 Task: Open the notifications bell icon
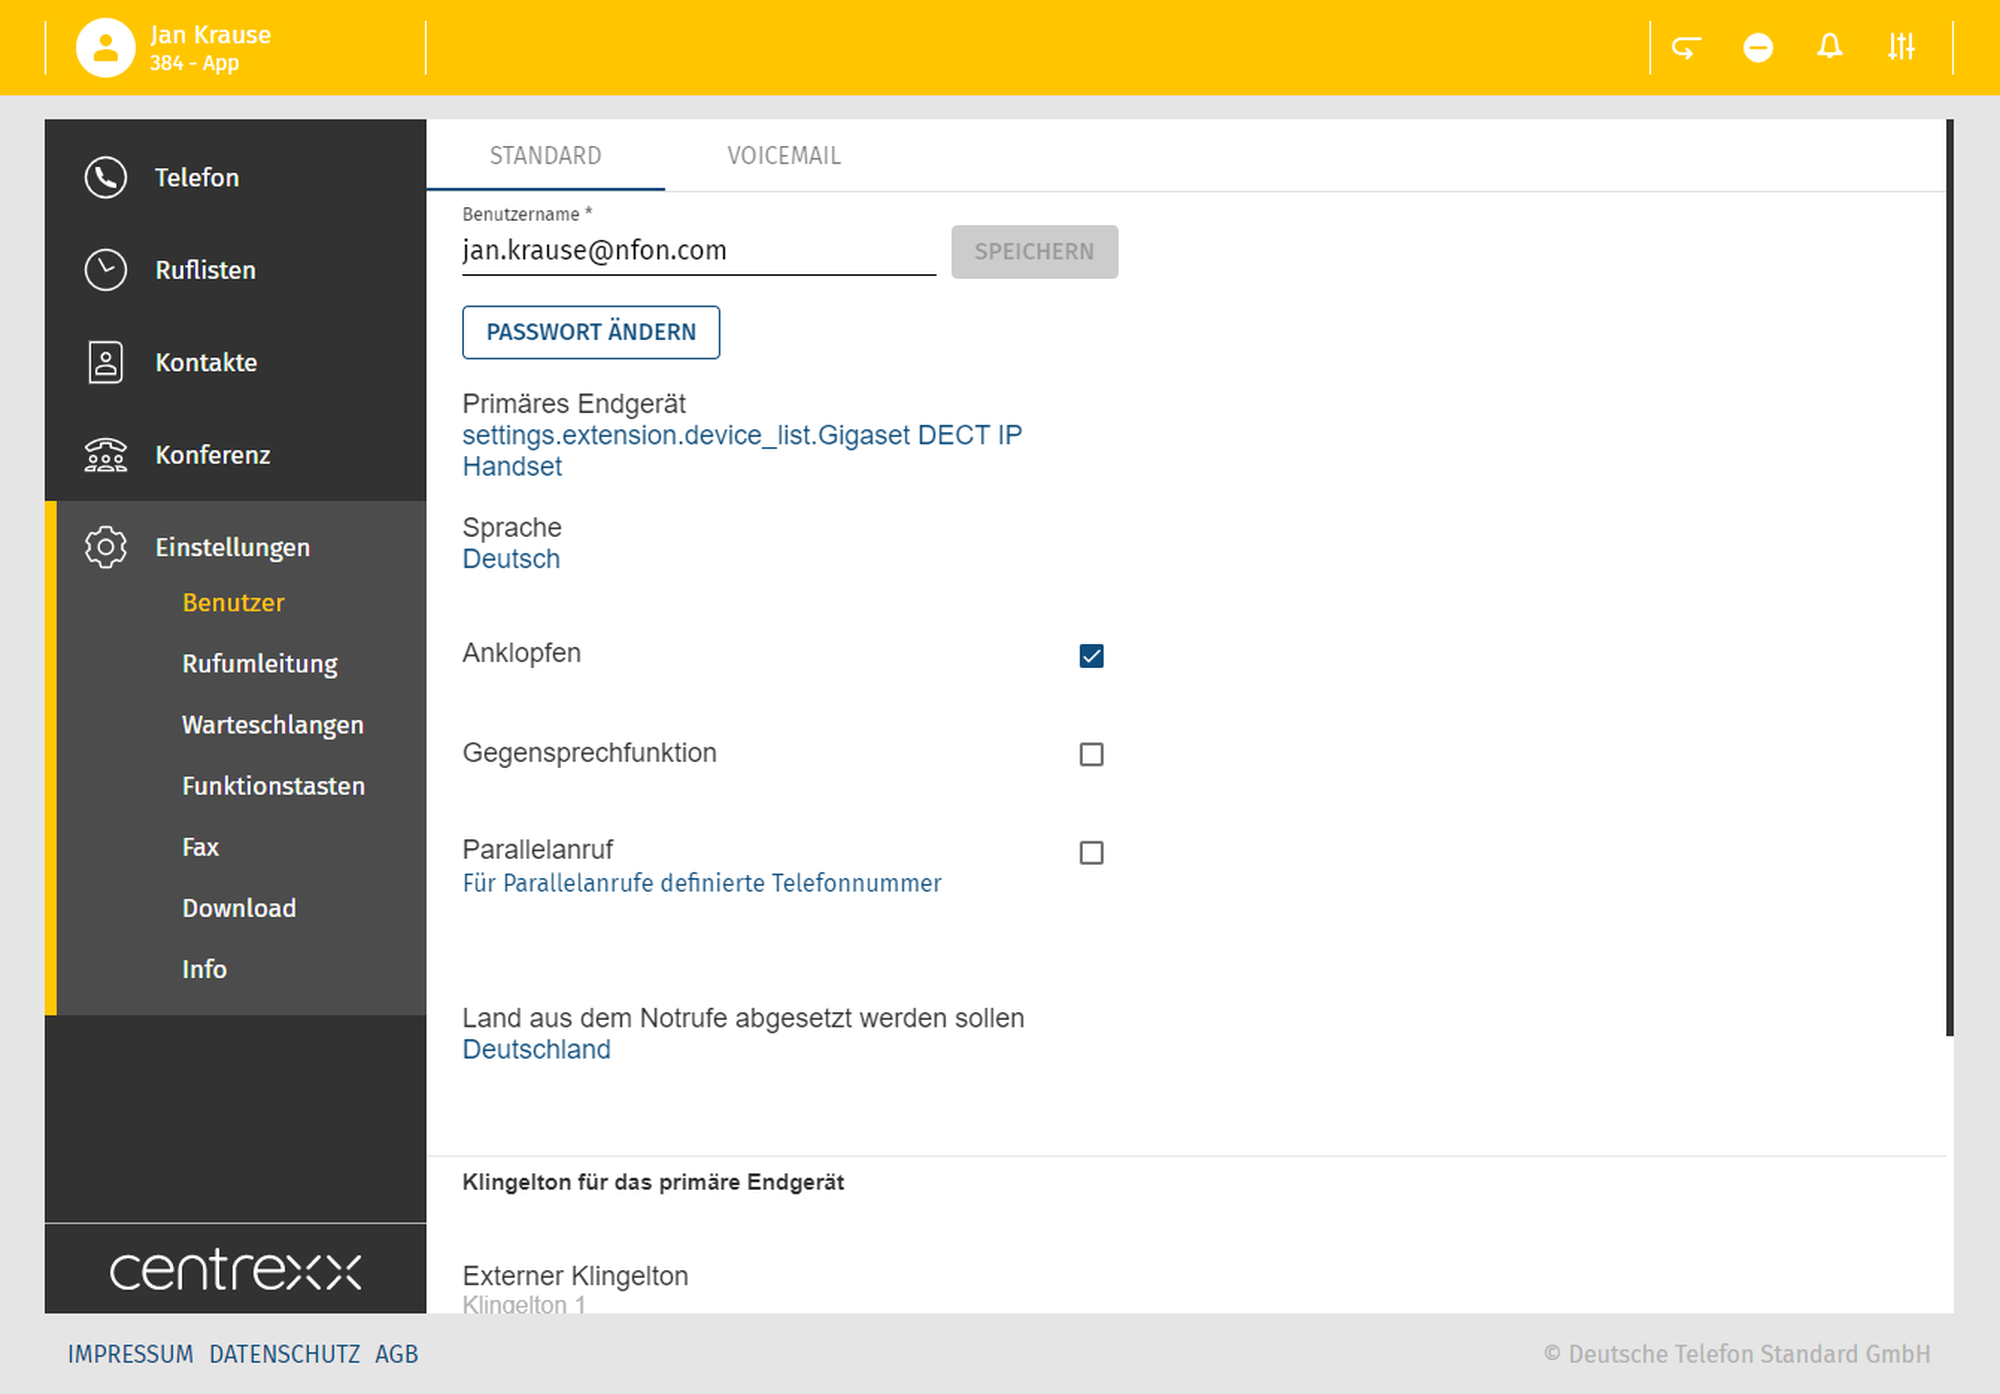(x=1830, y=47)
